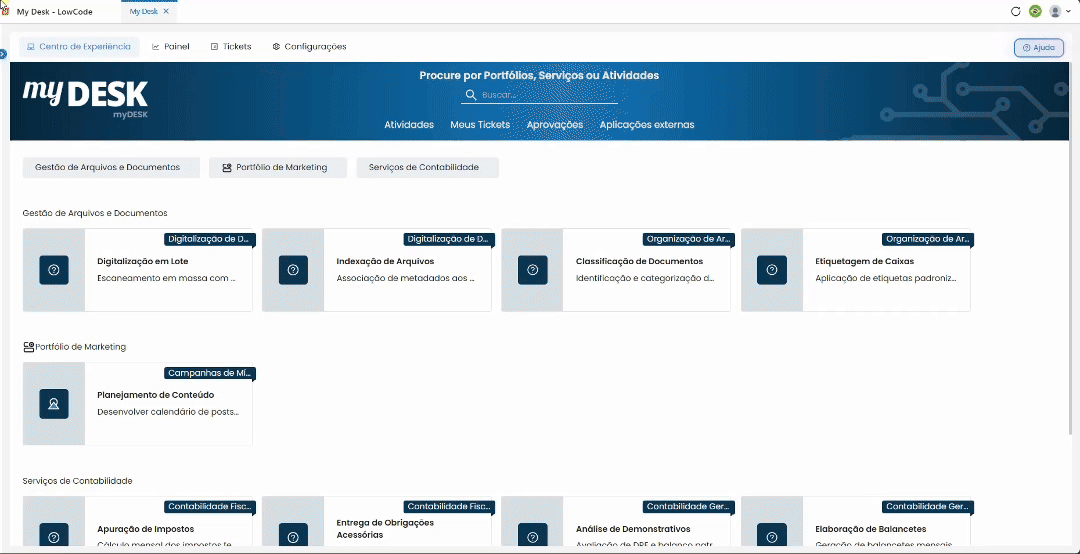Image resolution: width=1080 pixels, height=554 pixels.
Task: Click the myDESK logo
Action: pos(85,99)
